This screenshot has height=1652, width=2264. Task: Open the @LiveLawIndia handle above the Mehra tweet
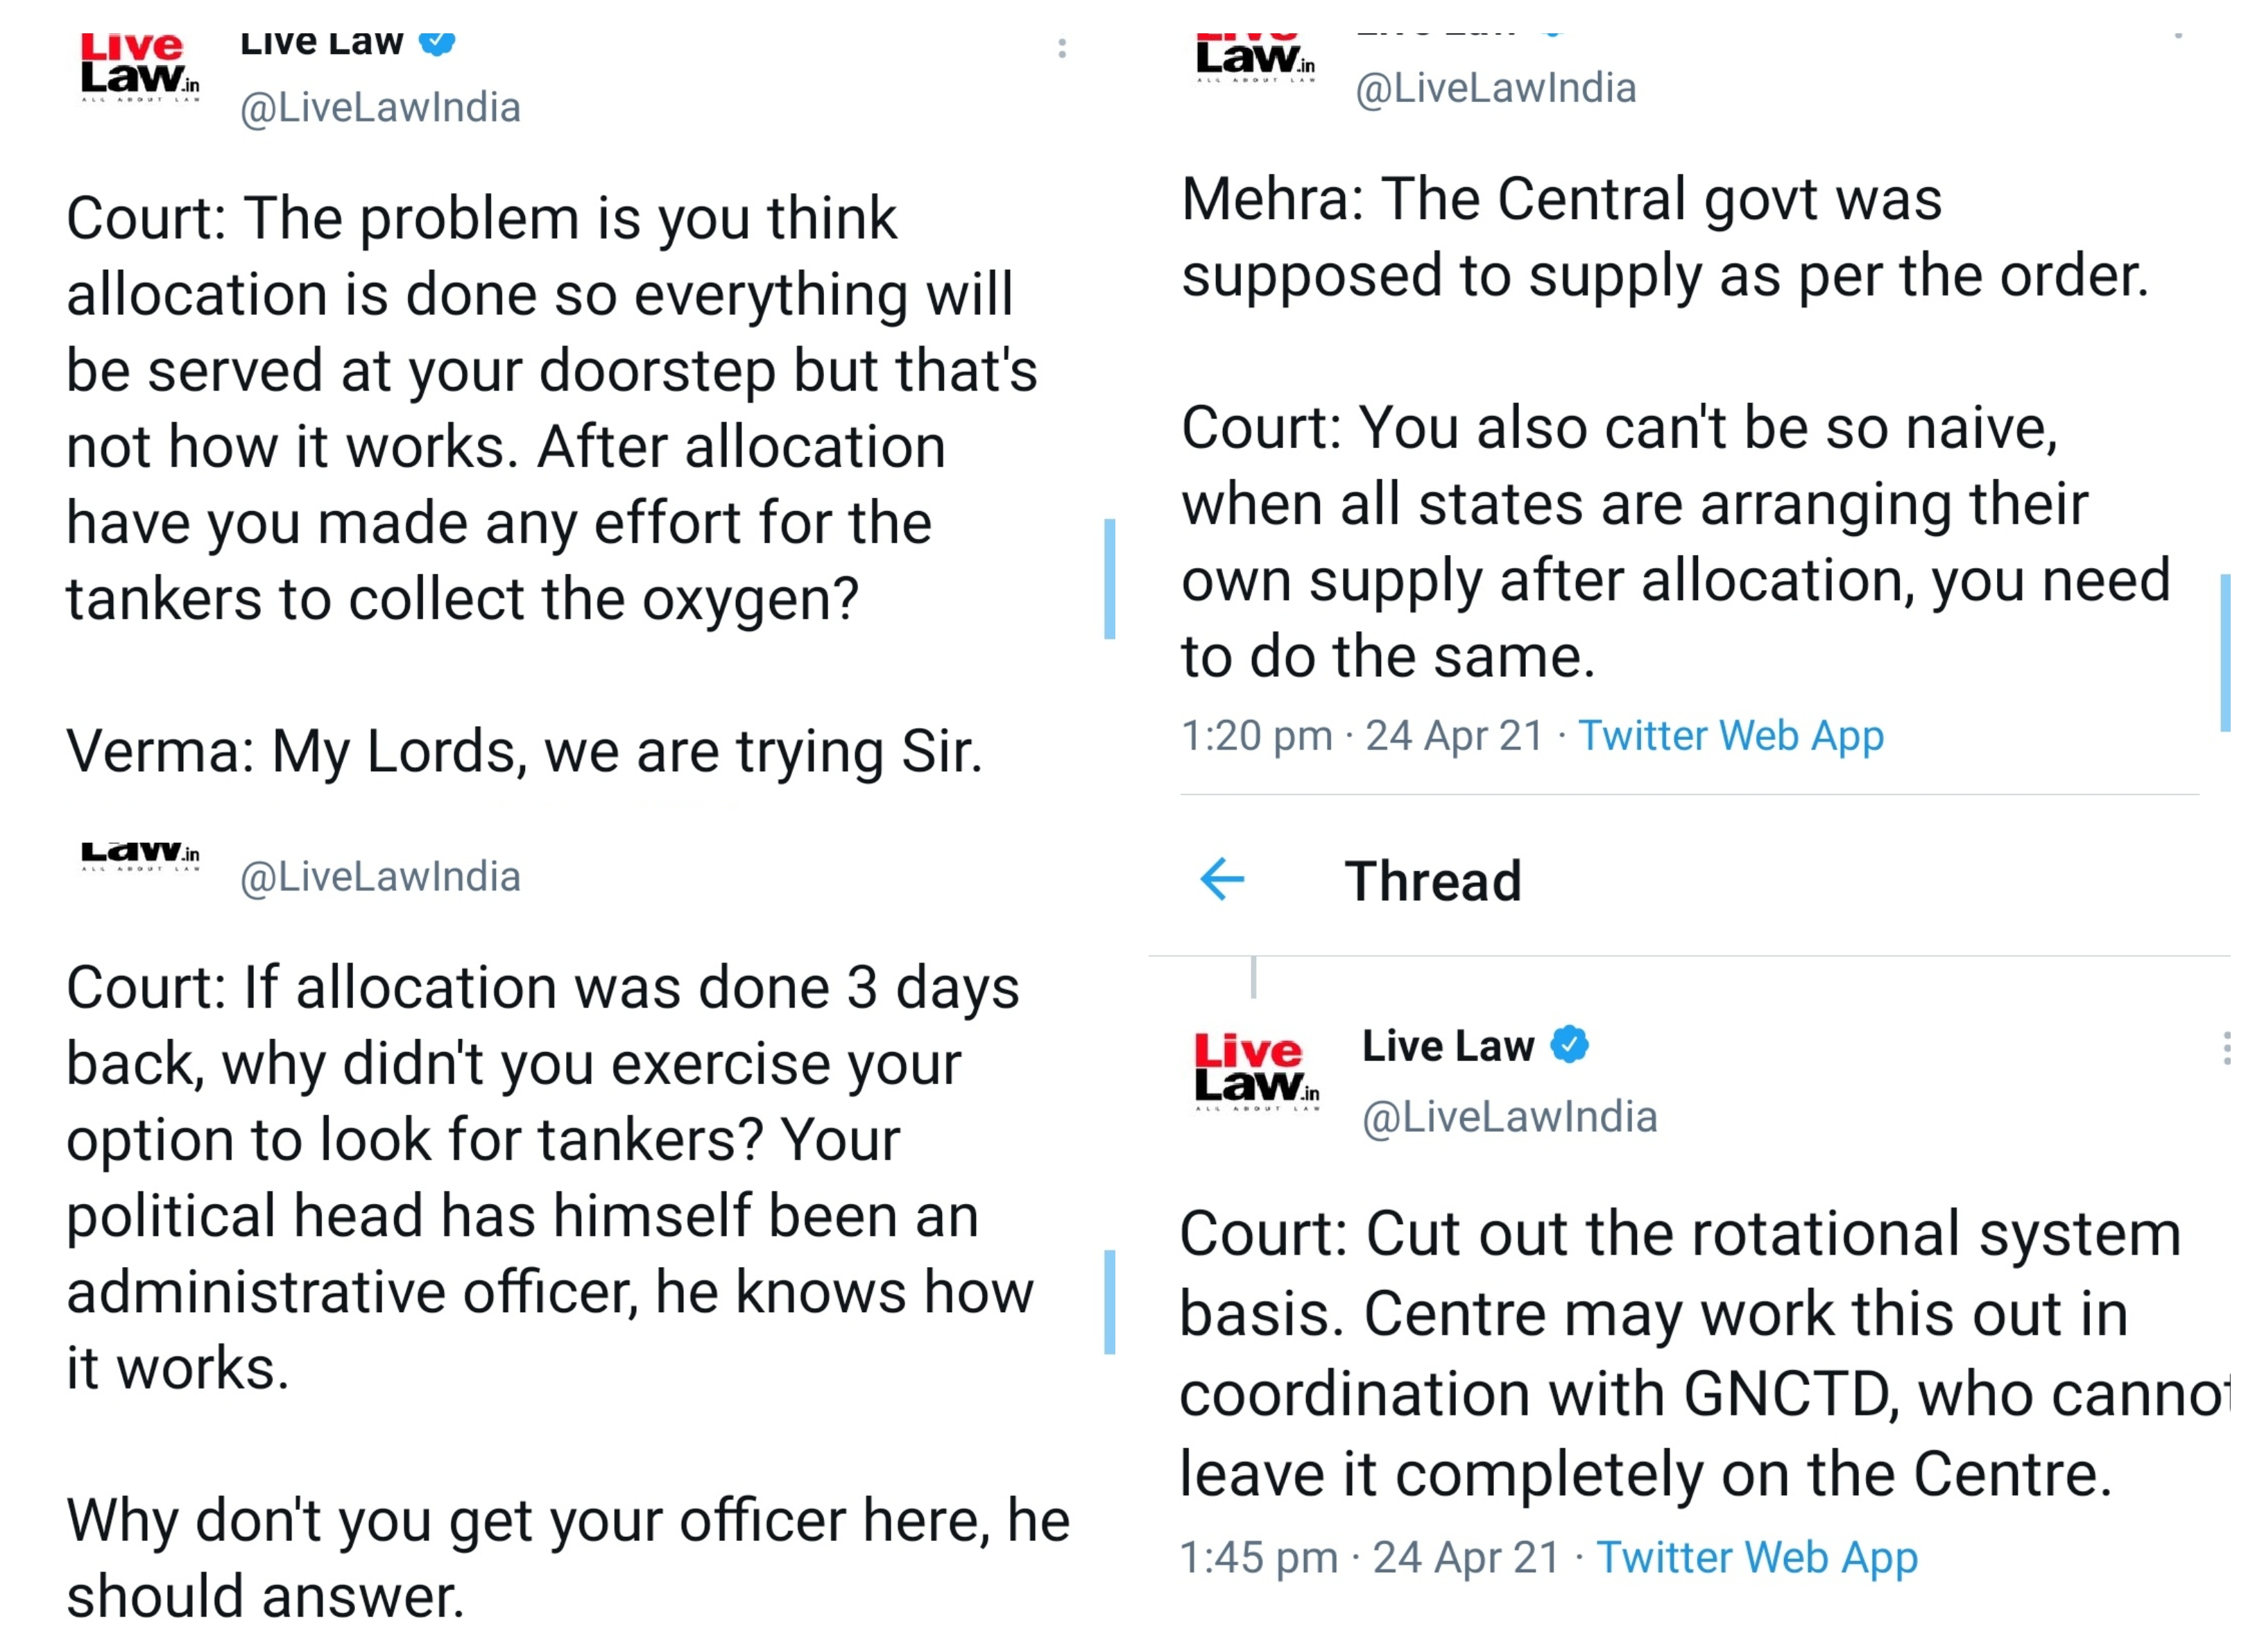(x=1495, y=88)
